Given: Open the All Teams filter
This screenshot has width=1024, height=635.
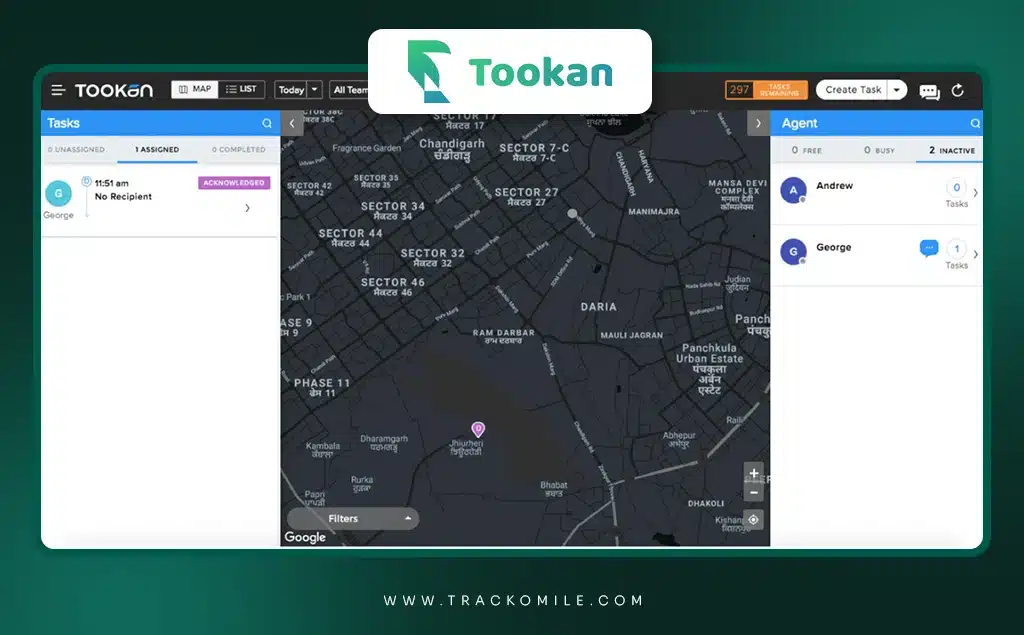Looking at the screenshot, I should point(349,90).
